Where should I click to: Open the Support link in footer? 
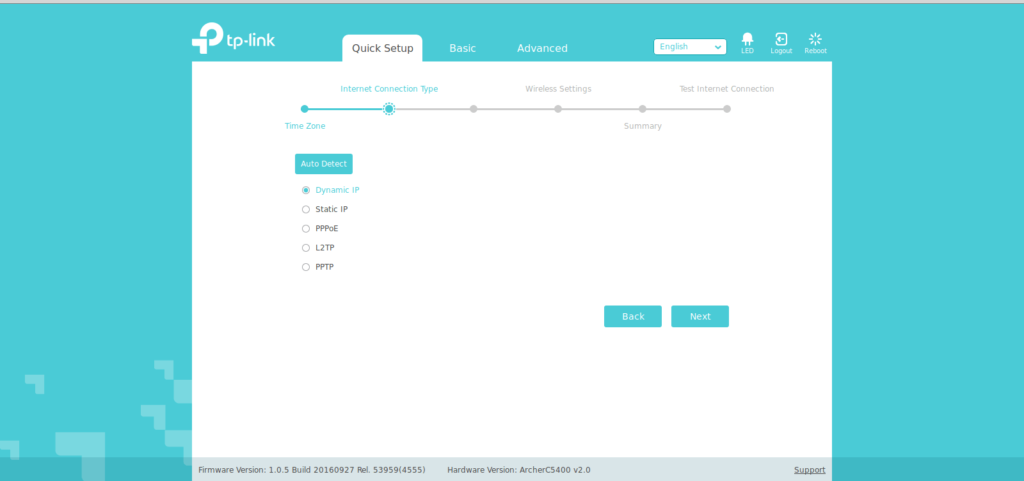809,470
